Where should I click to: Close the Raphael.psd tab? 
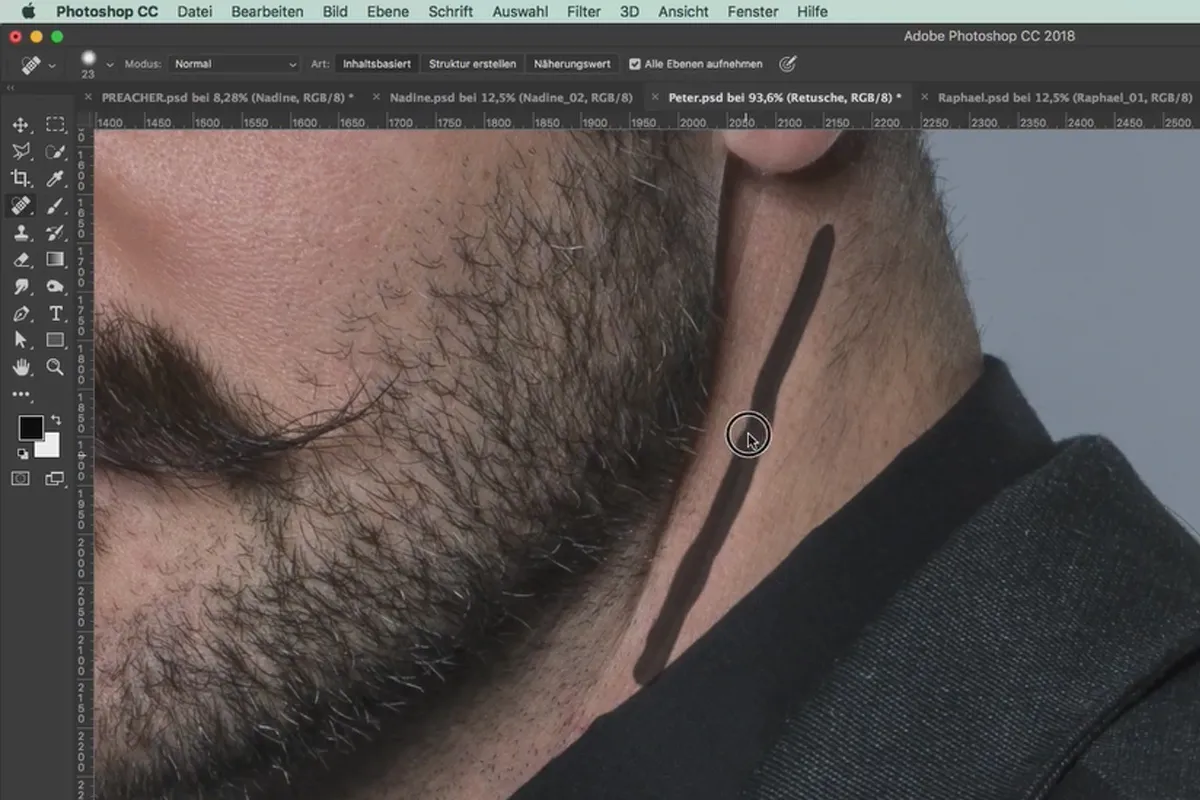point(925,97)
